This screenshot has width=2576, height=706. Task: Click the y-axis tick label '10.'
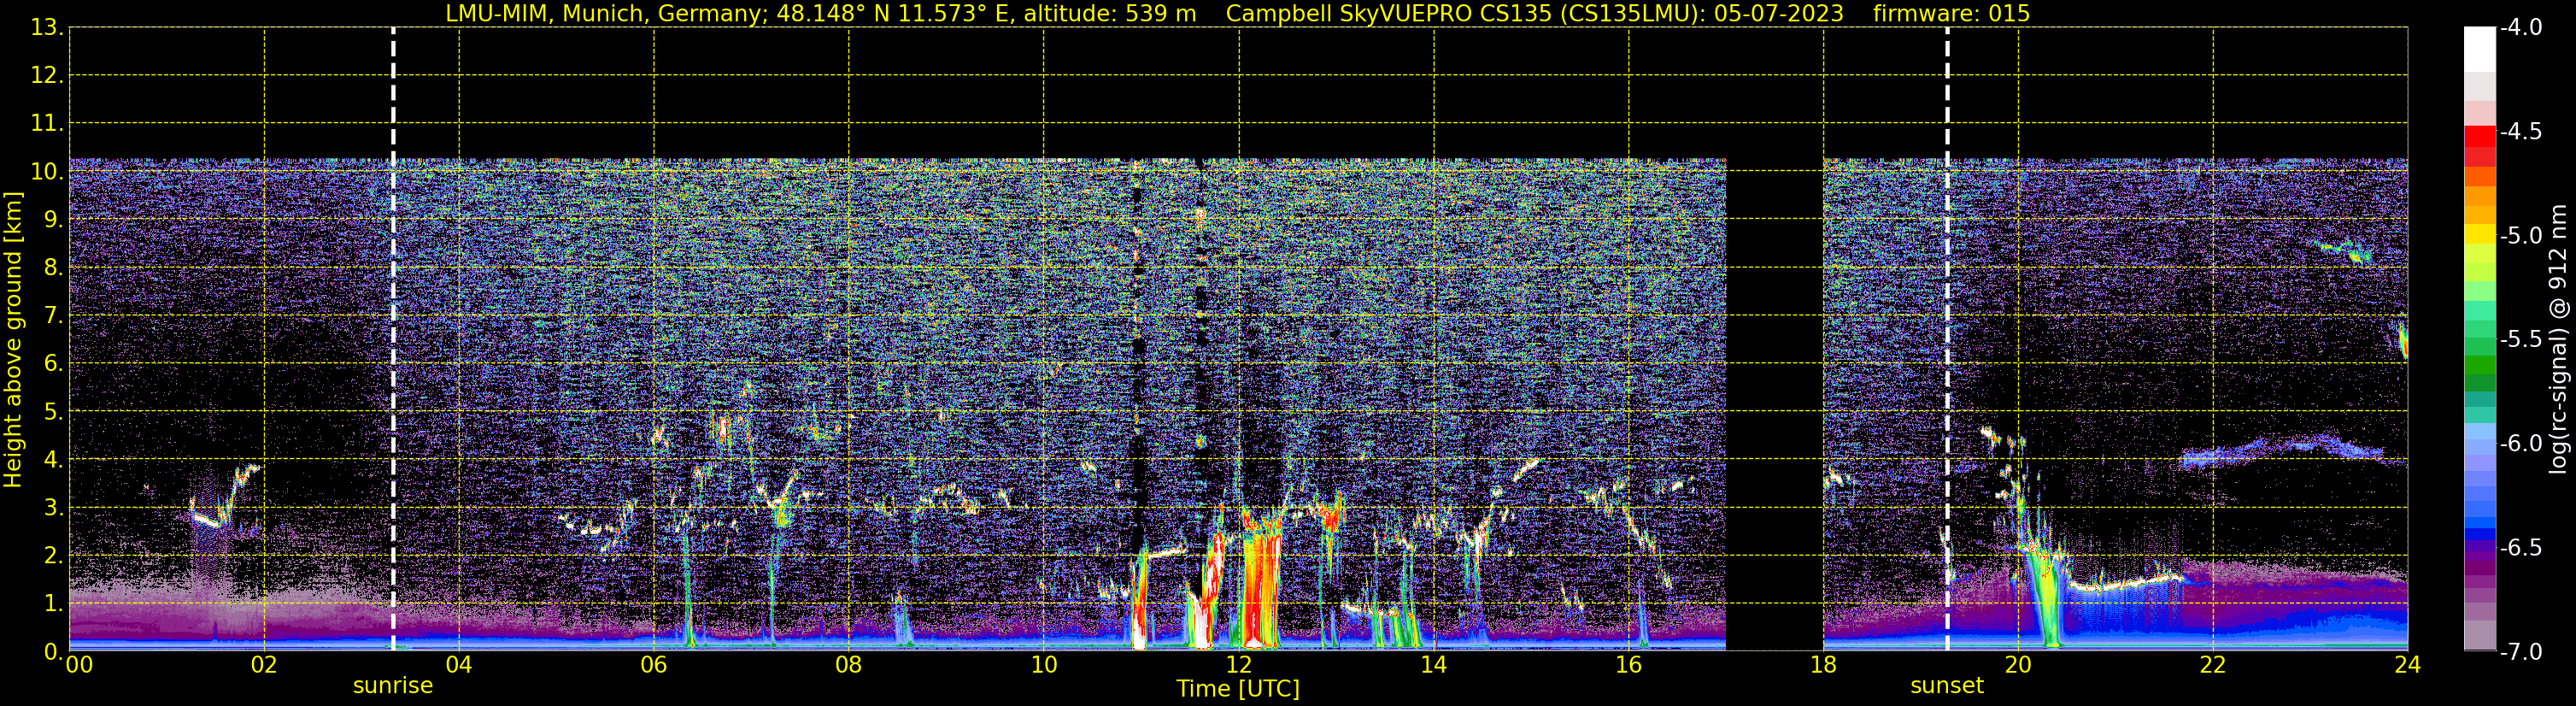coord(46,172)
